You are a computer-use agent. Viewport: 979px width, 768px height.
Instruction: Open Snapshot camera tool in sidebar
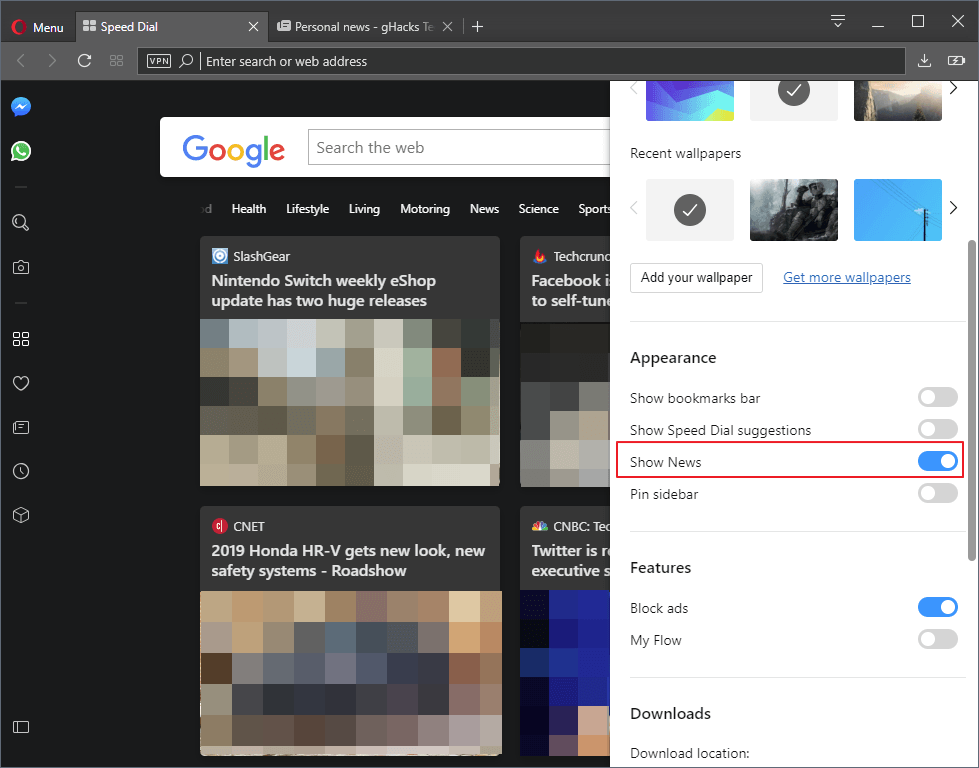tap(21, 267)
